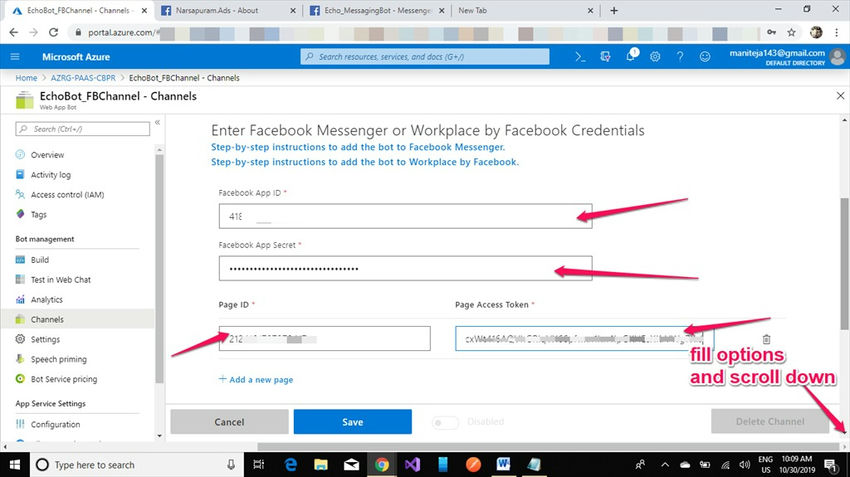850x477 pixels.
Task: Click the account avatar beside maniteja143@gmail.com
Action: tap(838, 56)
